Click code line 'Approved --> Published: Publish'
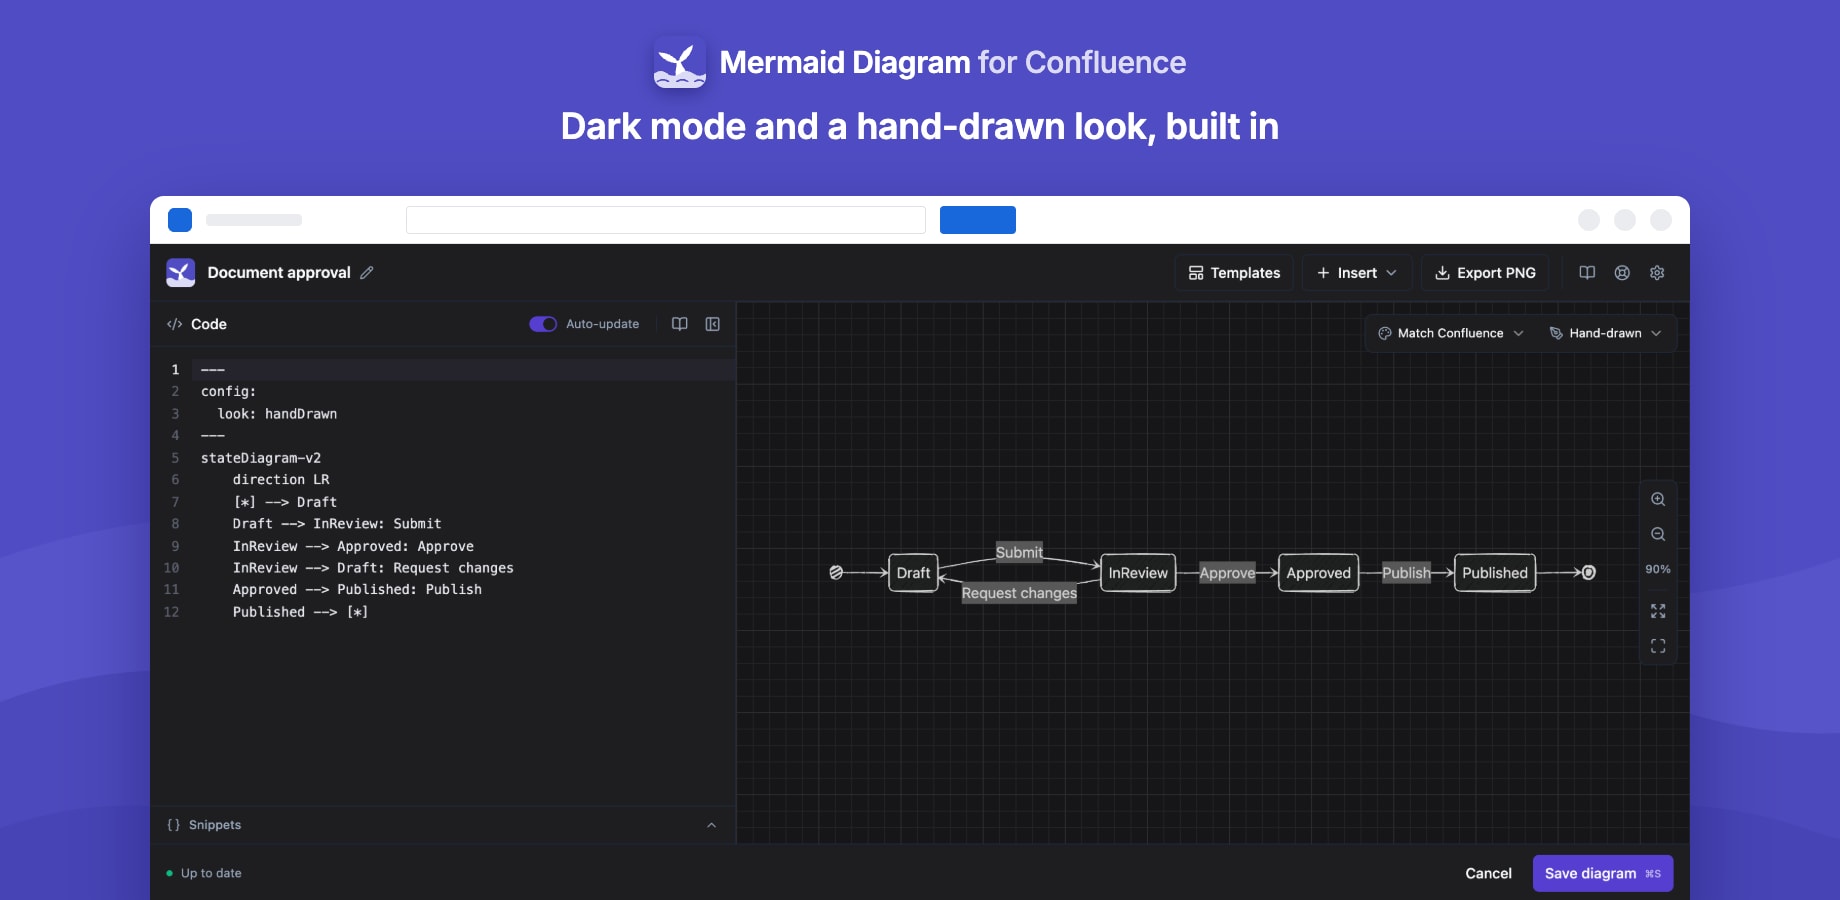The image size is (1840, 900). (357, 590)
